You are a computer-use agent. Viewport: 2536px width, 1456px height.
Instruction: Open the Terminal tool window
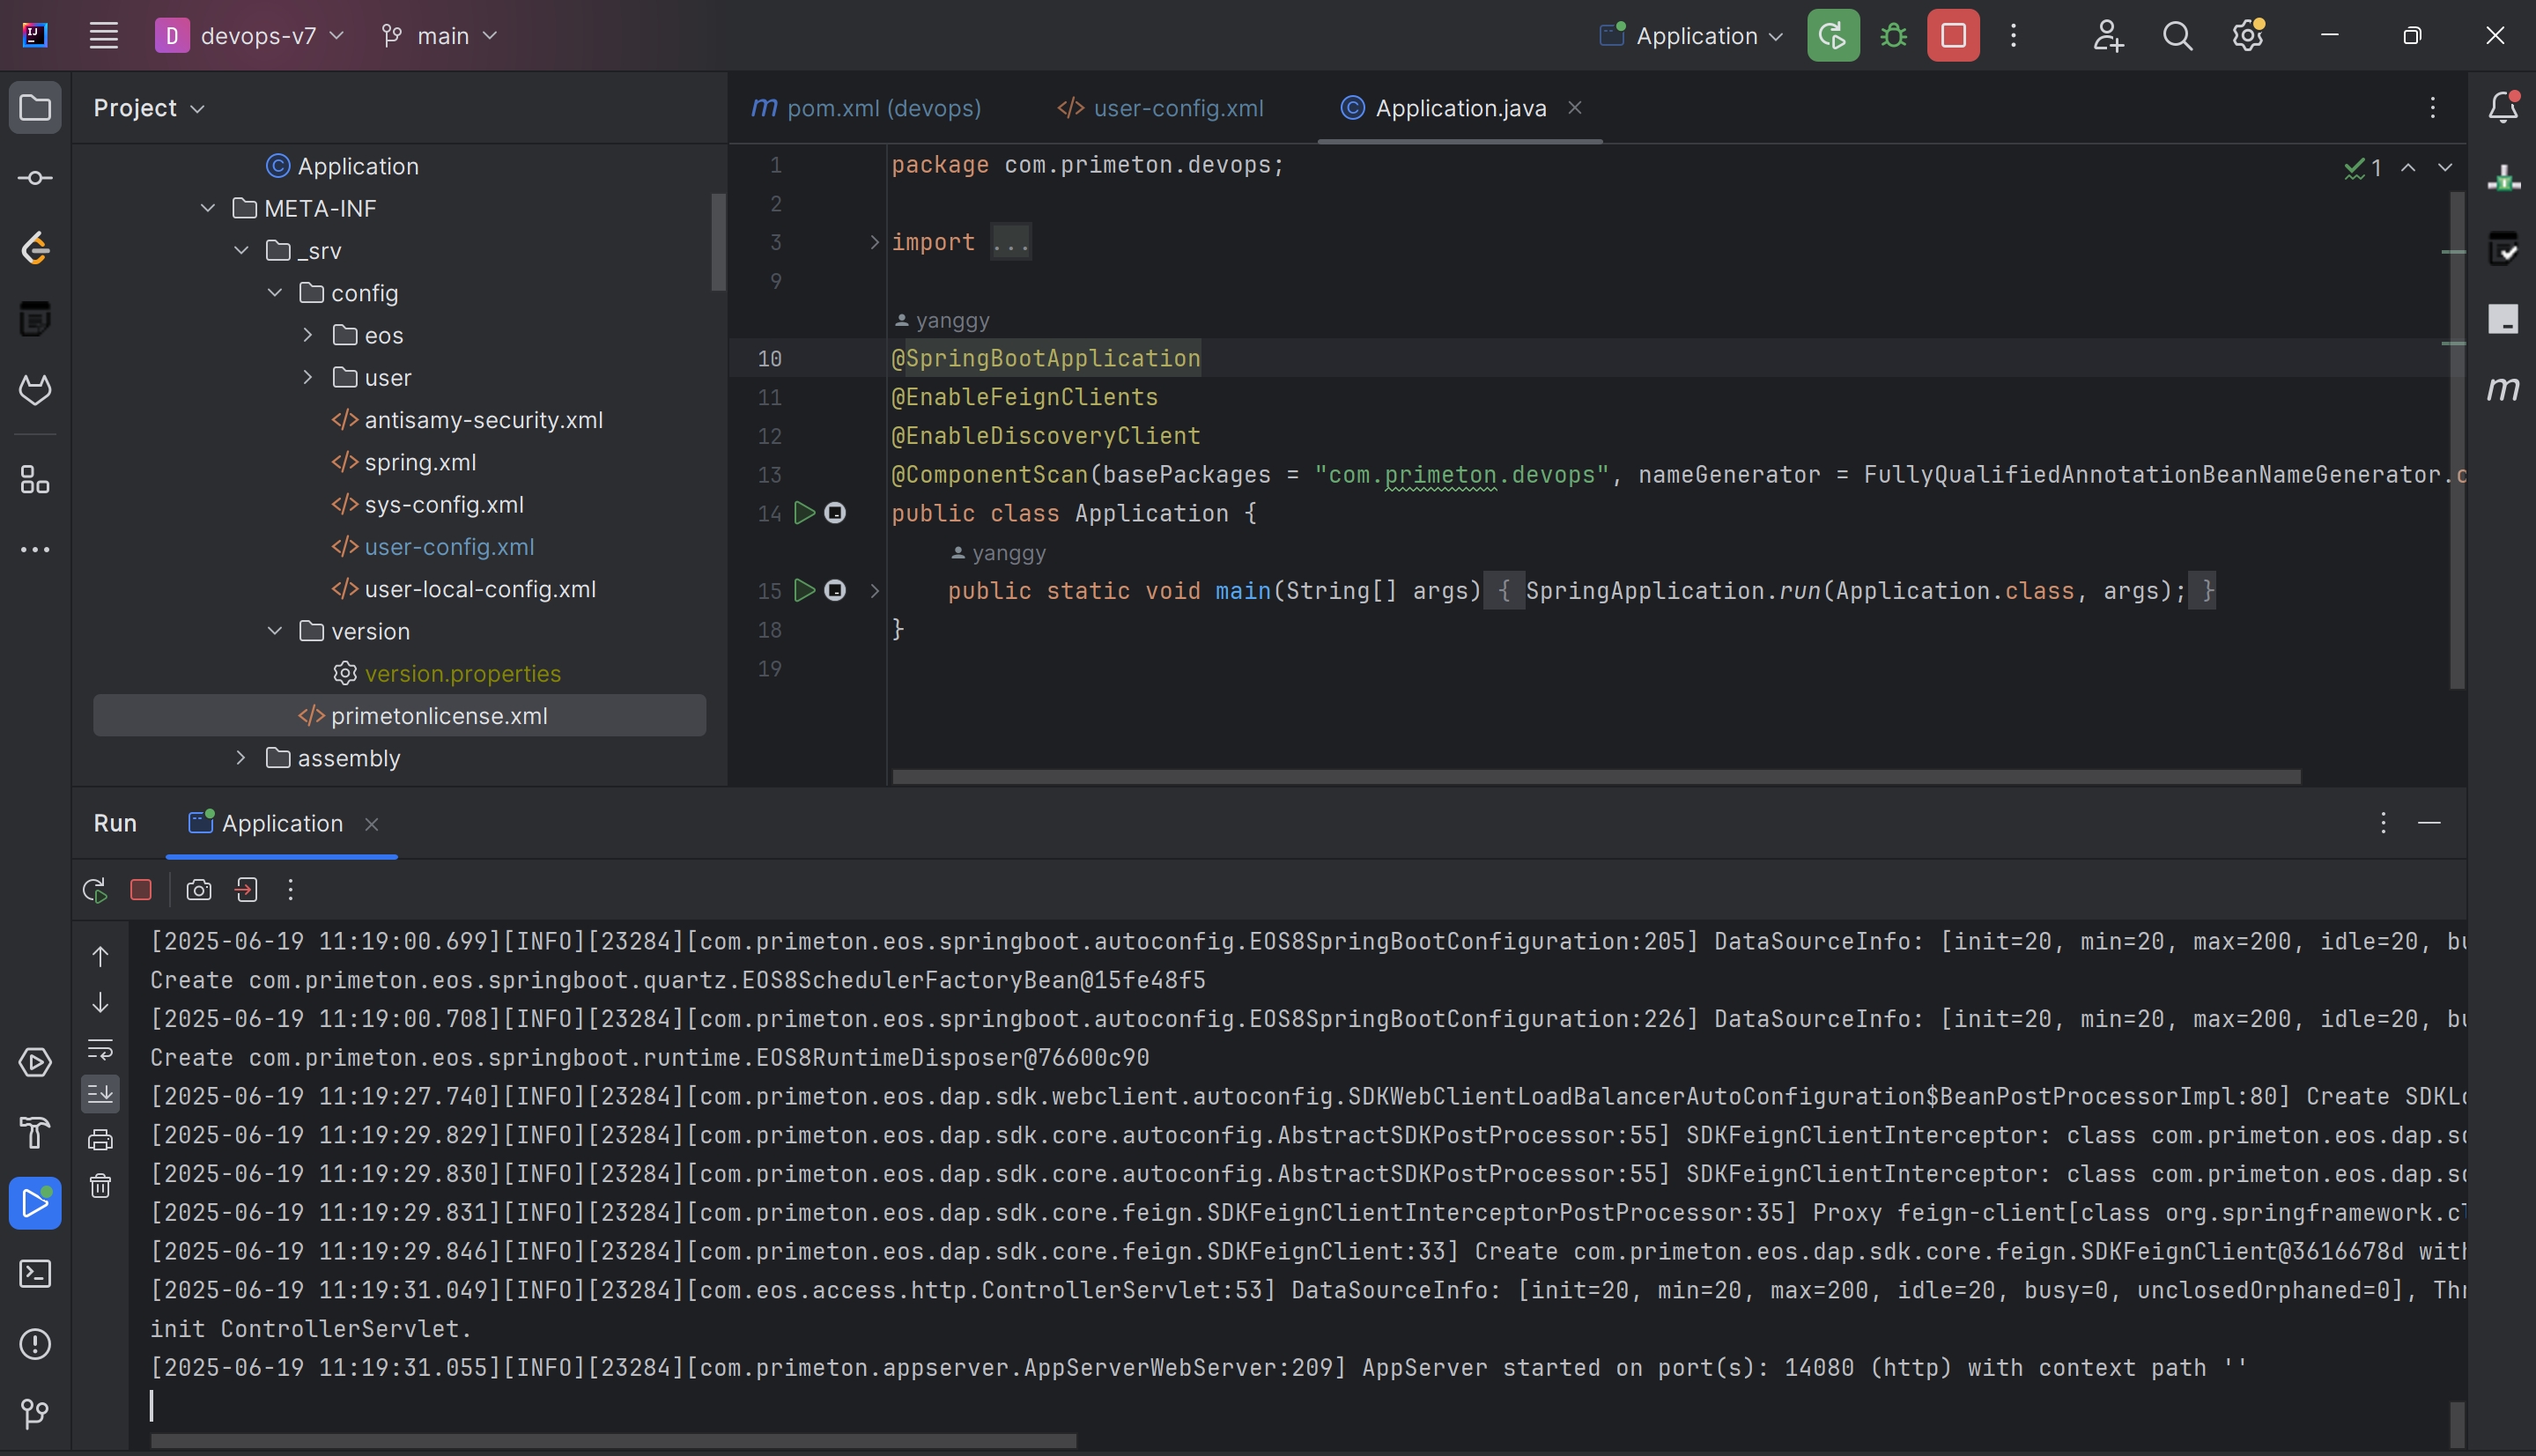tap(36, 1274)
